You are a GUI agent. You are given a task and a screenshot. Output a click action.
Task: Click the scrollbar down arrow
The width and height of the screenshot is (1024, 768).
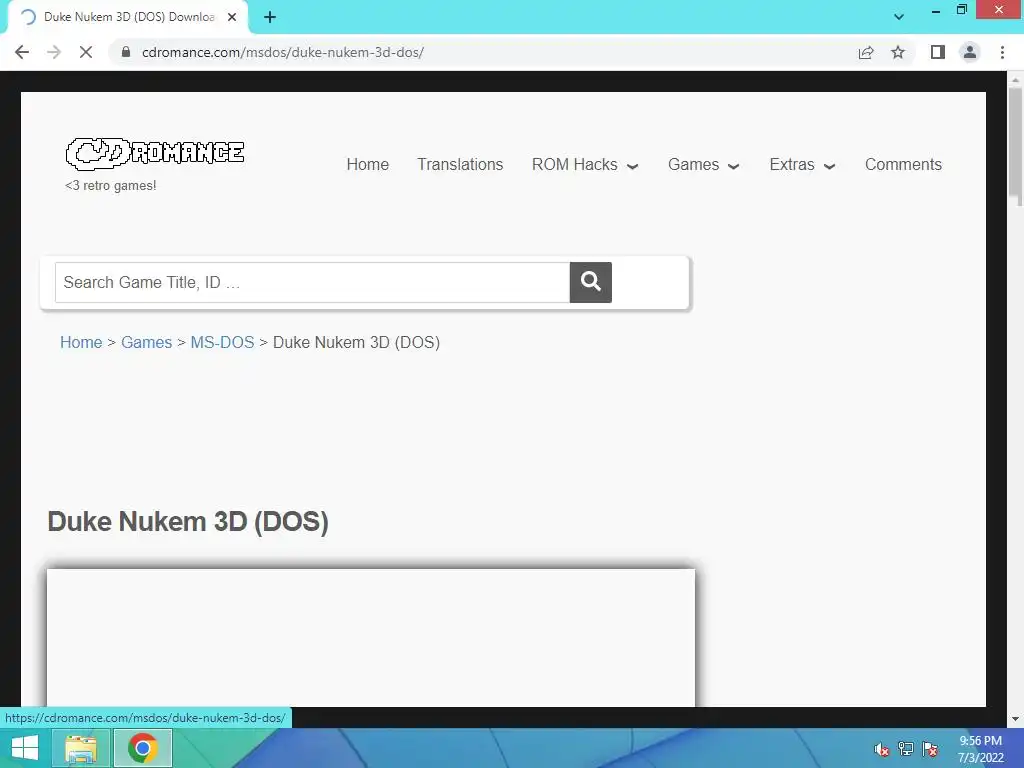pos(1015,718)
